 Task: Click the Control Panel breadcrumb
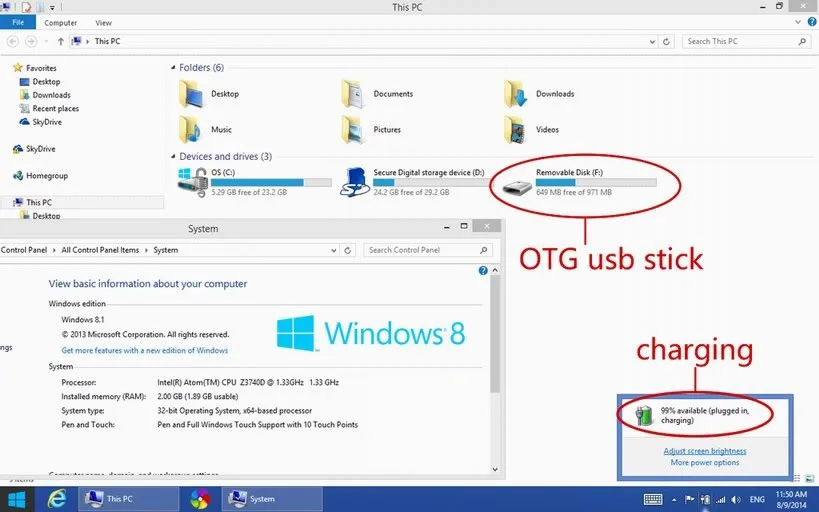[x=24, y=250]
